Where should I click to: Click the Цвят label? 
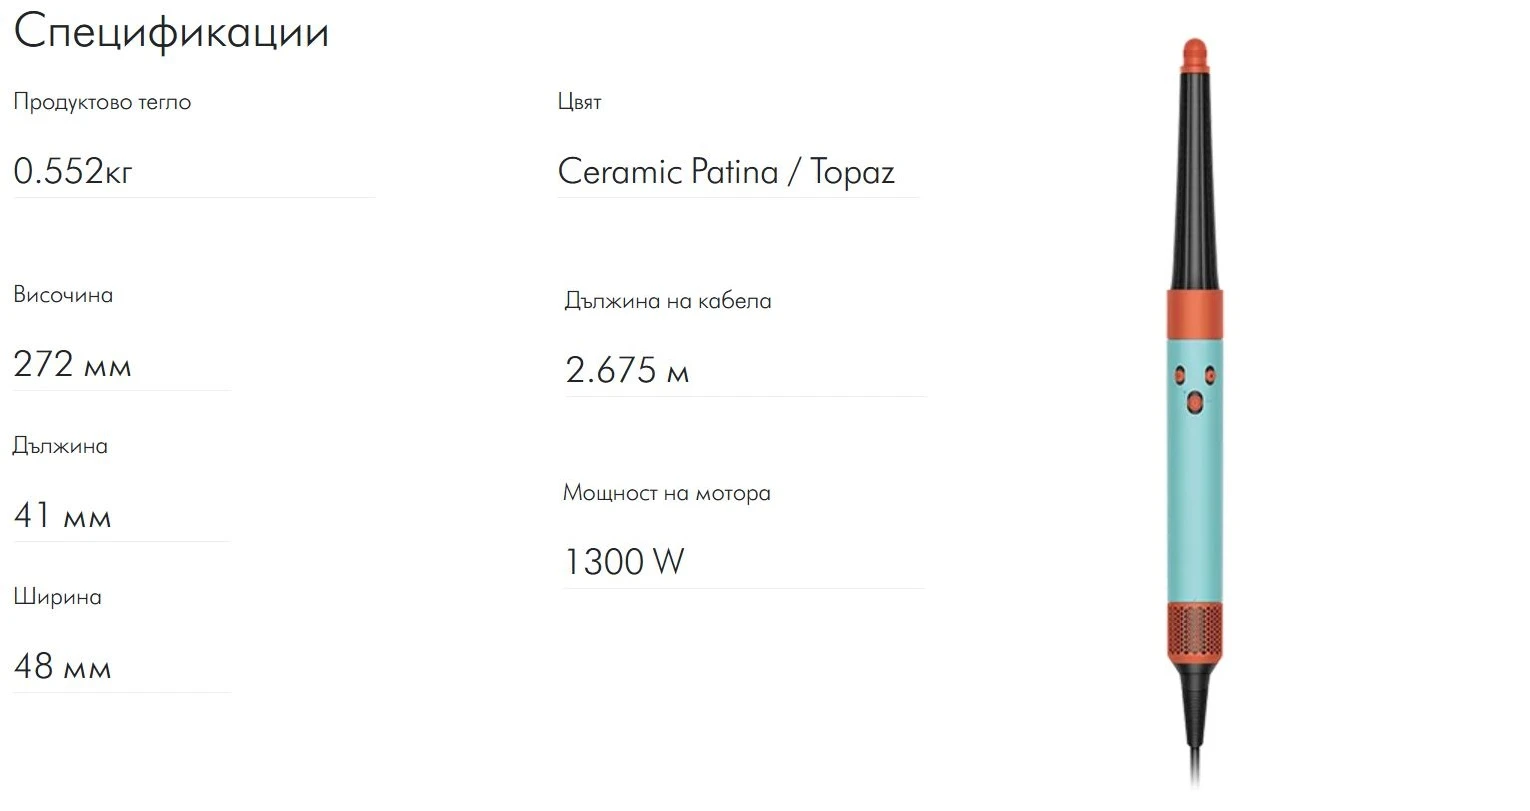coord(580,102)
